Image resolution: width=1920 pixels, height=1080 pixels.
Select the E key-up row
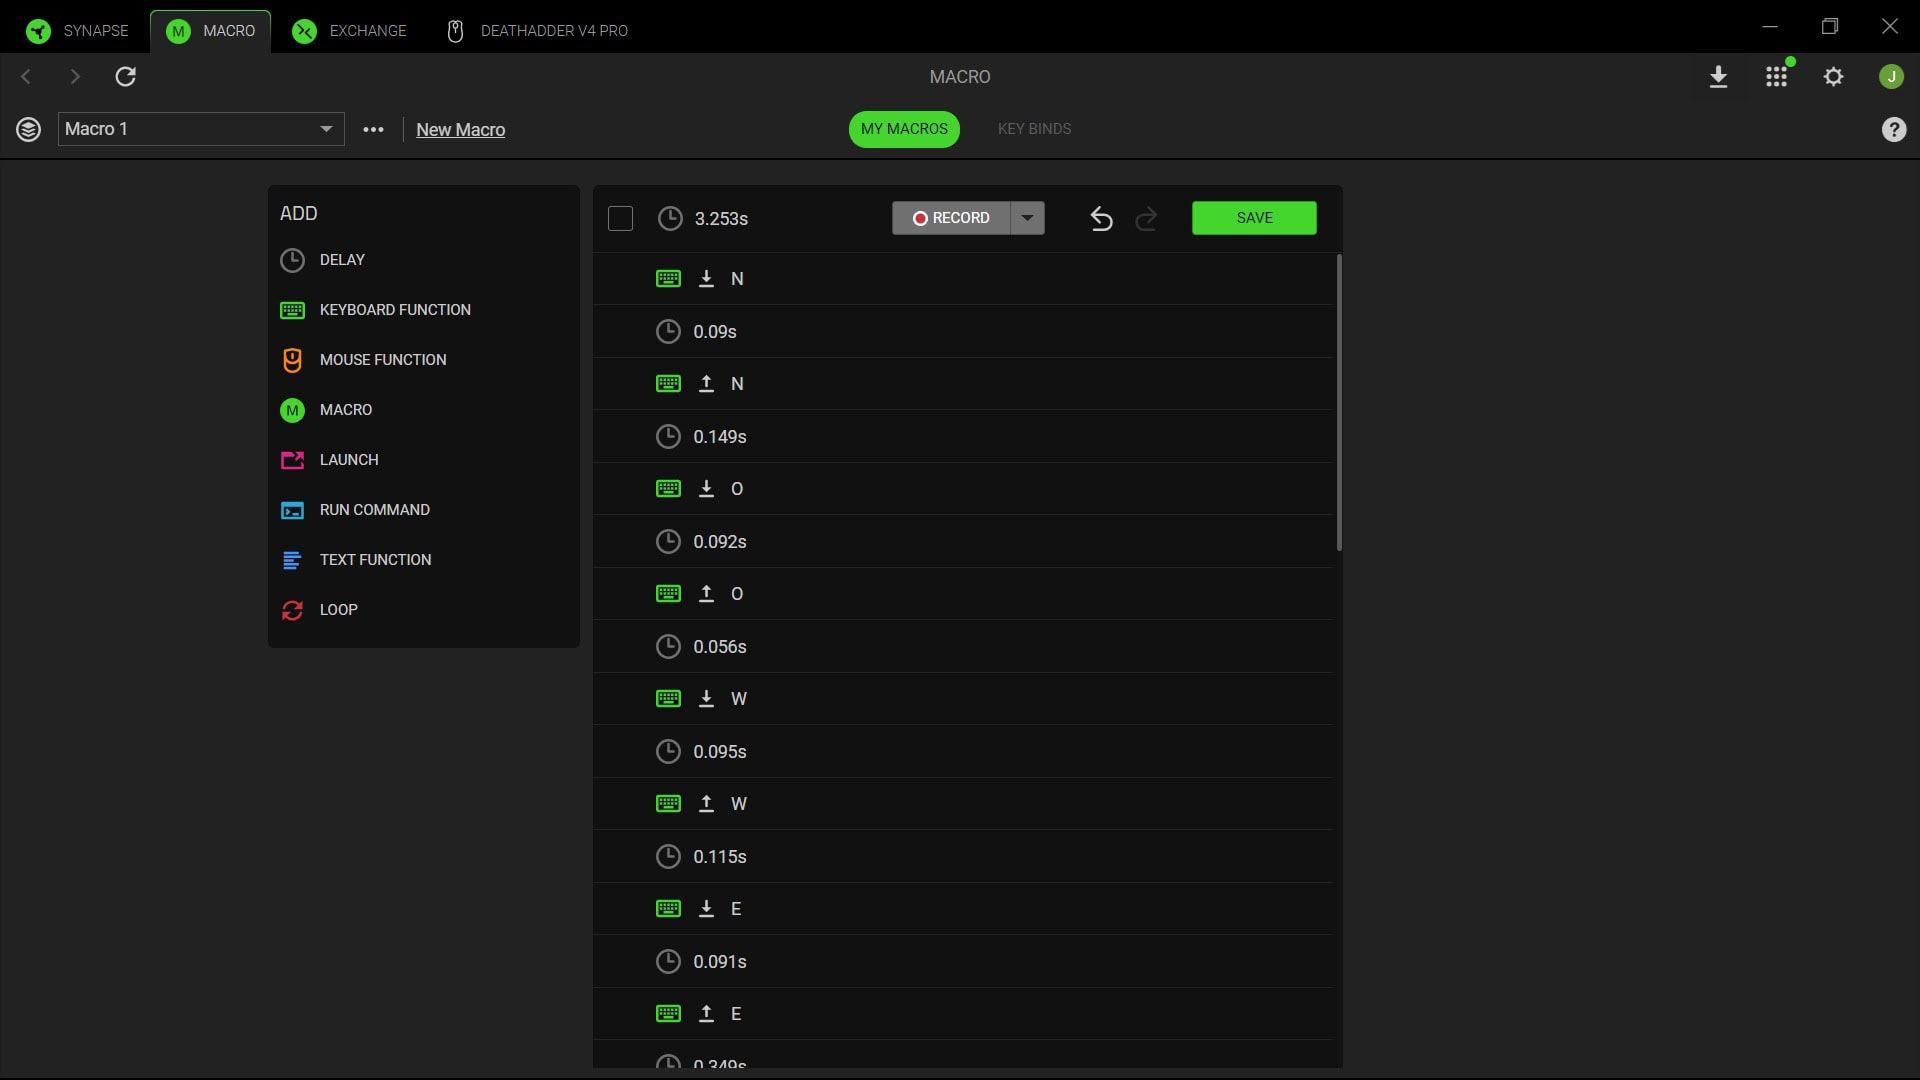coord(962,1014)
